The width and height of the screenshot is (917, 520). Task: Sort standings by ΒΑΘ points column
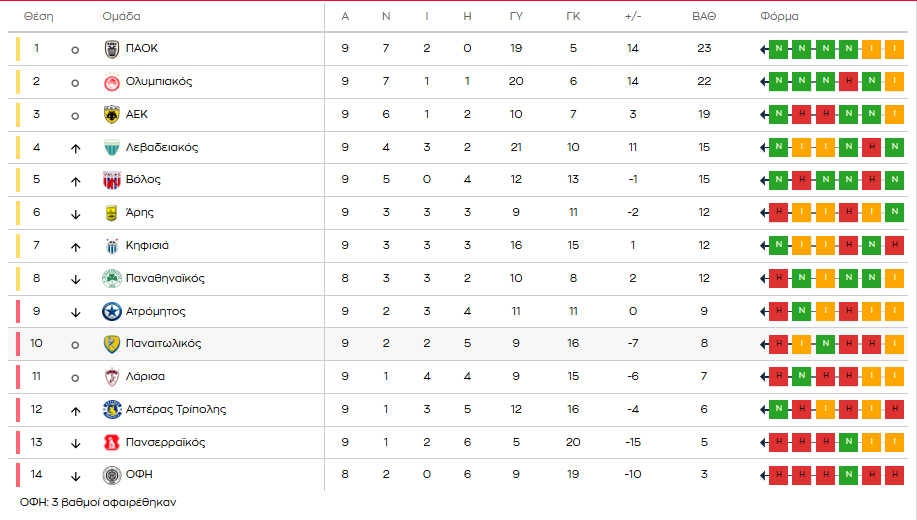(704, 17)
